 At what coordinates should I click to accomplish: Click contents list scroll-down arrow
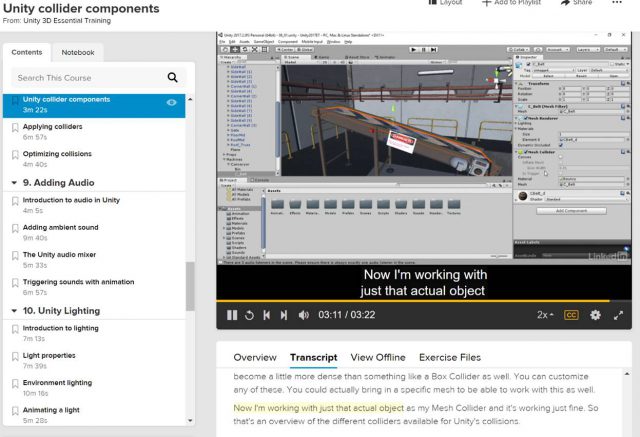click(190, 420)
